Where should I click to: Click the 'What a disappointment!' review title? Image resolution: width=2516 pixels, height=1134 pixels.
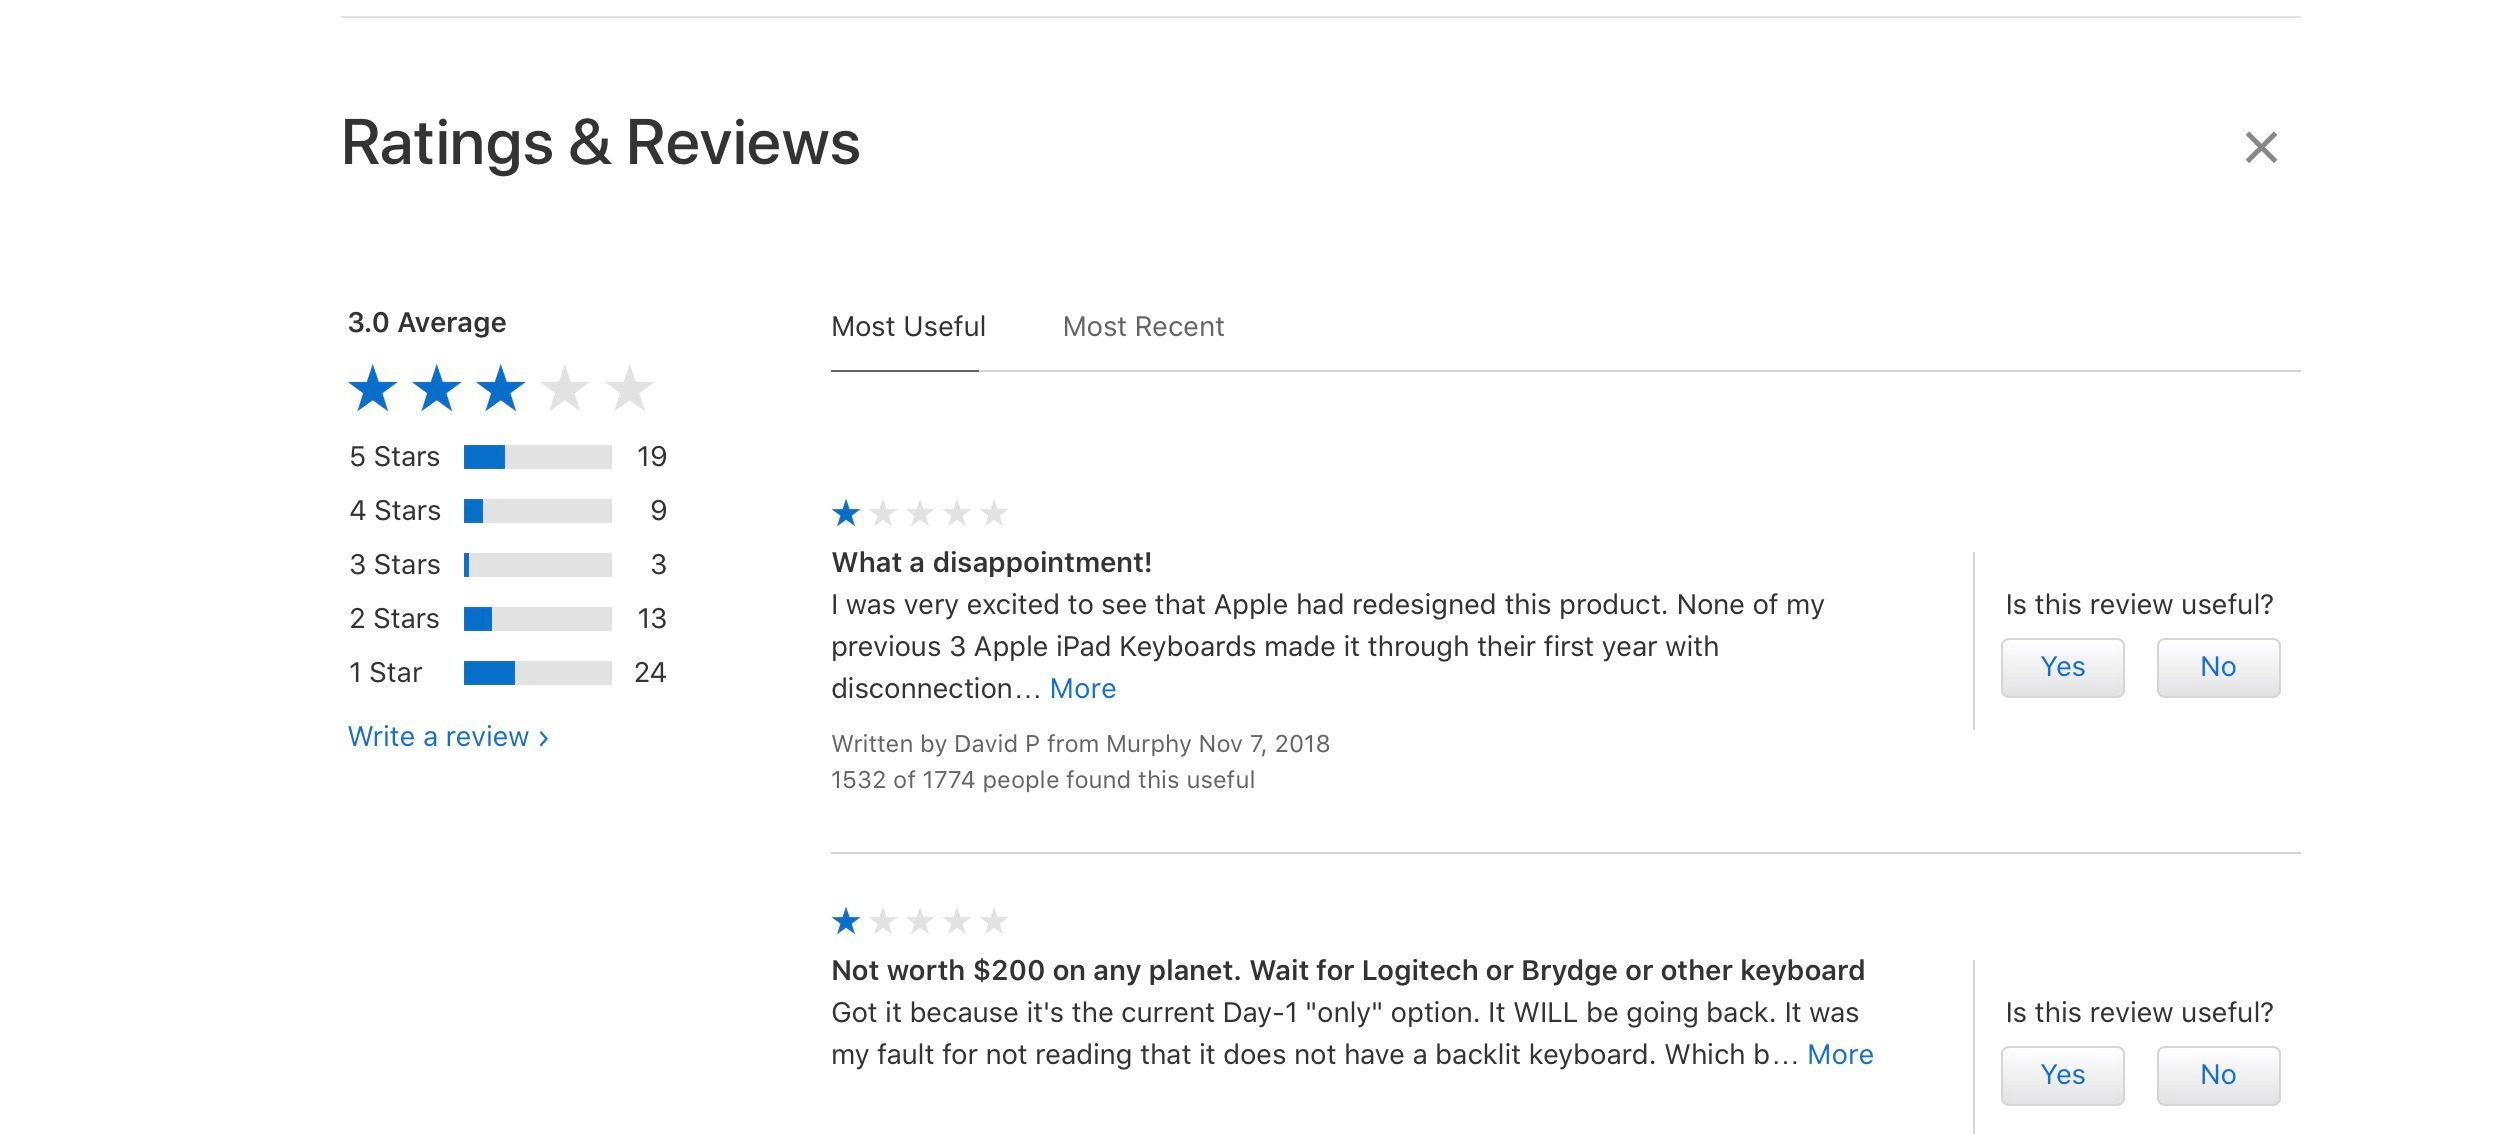tap(991, 563)
